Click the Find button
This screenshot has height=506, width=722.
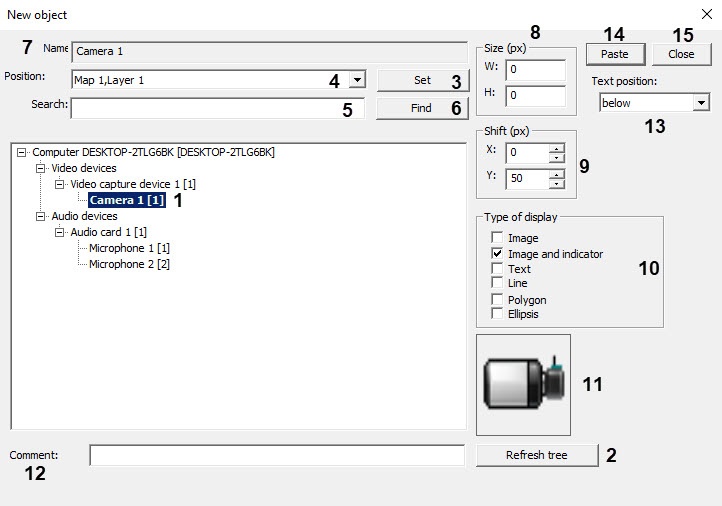click(422, 108)
